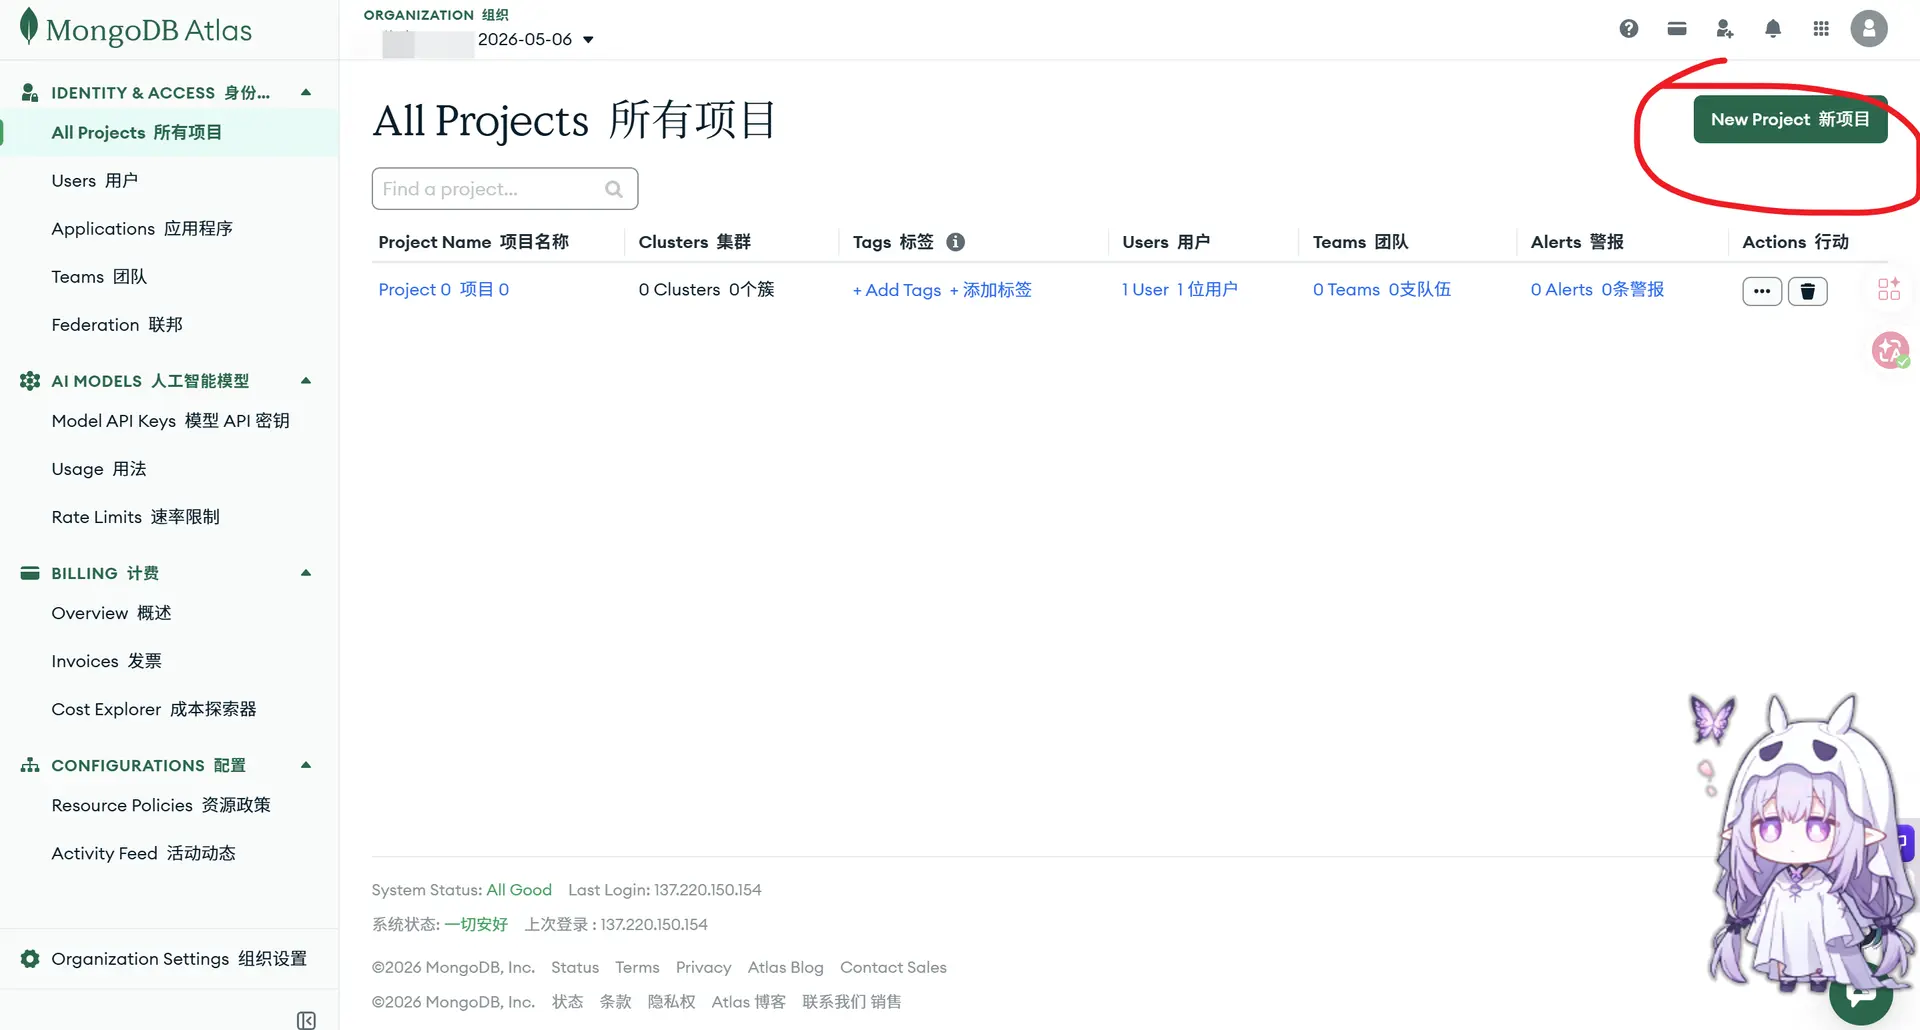Click the Identity & Access section icon
The width and height of the screenshot is (1920, 1030).
pos(30,93)
